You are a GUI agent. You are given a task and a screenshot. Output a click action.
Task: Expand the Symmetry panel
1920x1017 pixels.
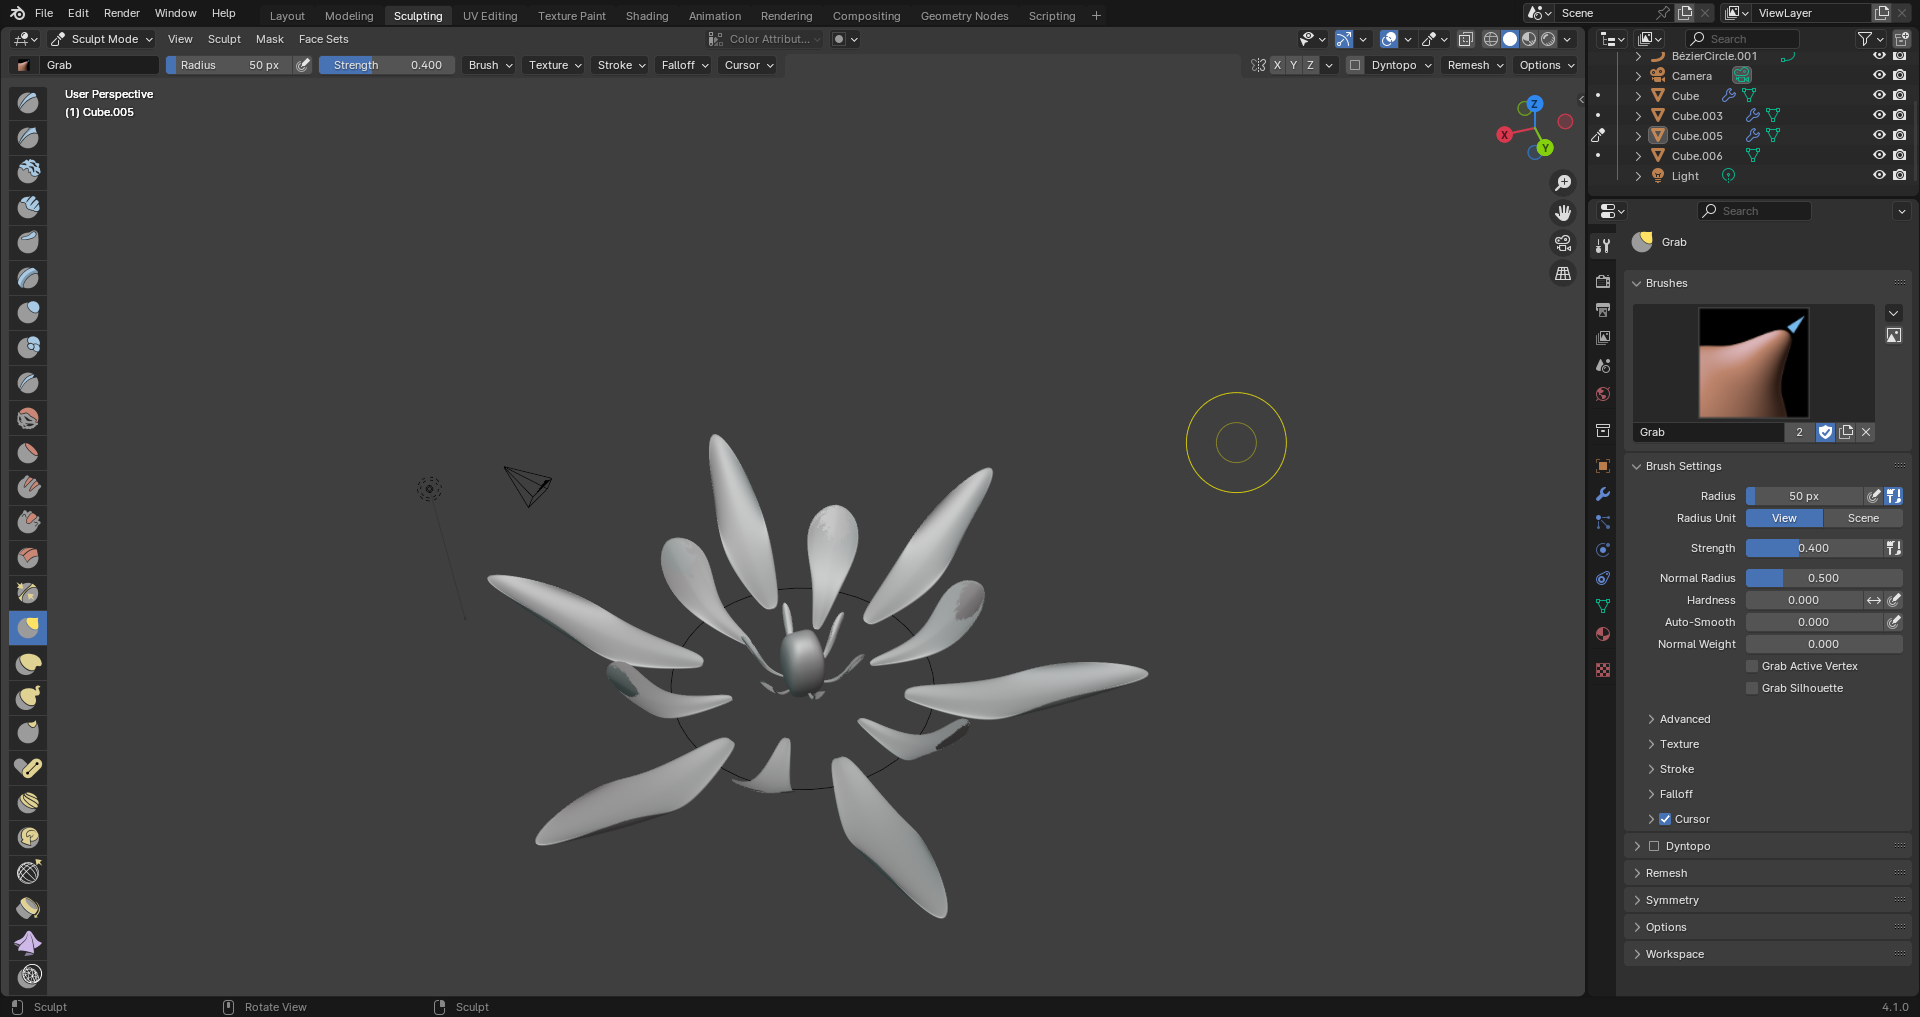click(x=1672, y=900)
